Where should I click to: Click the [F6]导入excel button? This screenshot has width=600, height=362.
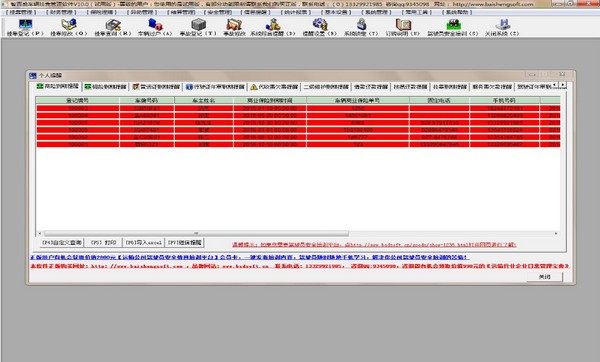coord(144,243)
